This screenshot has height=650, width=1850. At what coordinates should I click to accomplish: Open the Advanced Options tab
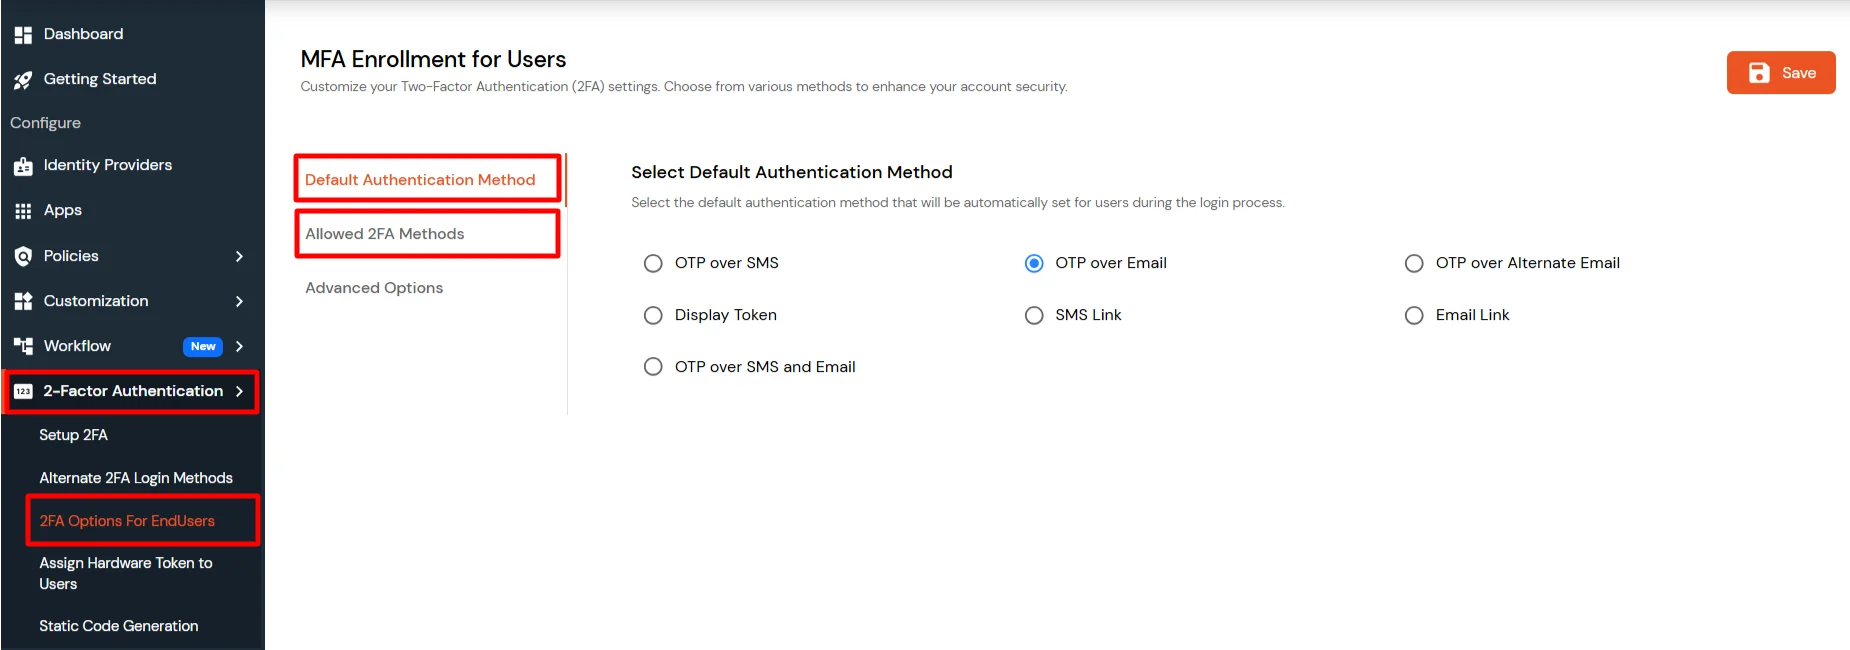(x=374, y=287)
